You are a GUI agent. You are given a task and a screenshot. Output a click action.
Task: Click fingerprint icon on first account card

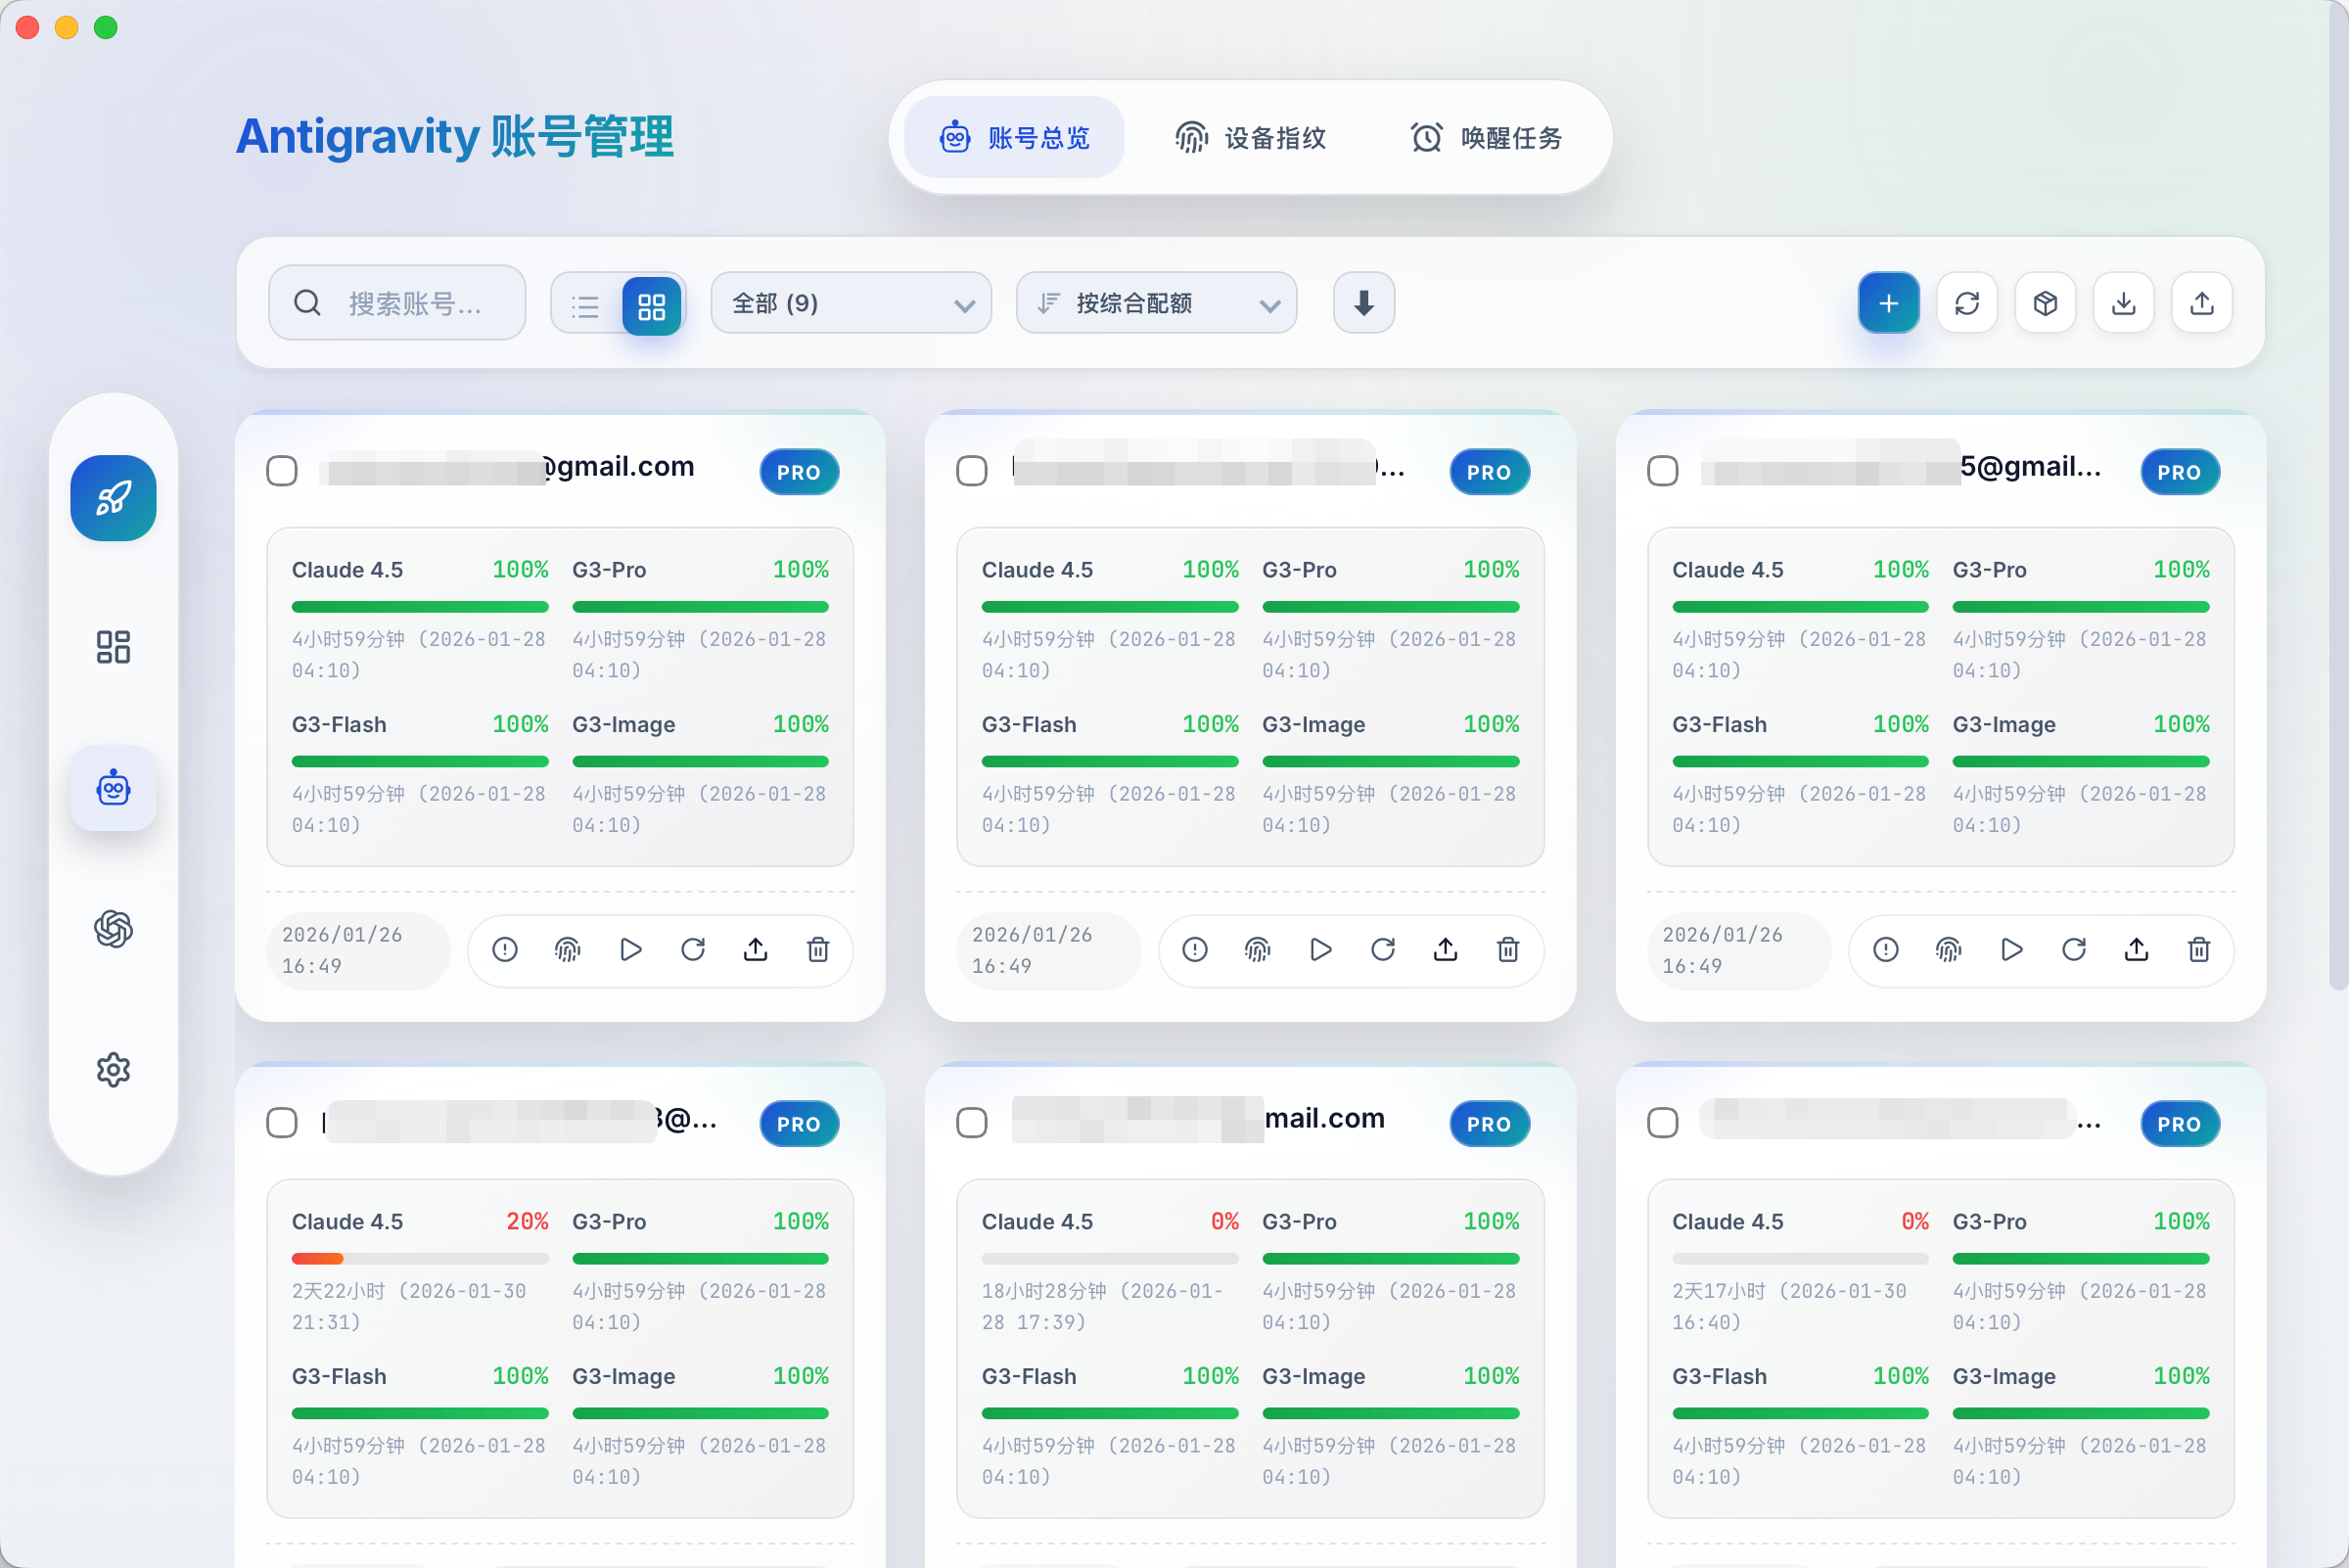tap(567, 950)
